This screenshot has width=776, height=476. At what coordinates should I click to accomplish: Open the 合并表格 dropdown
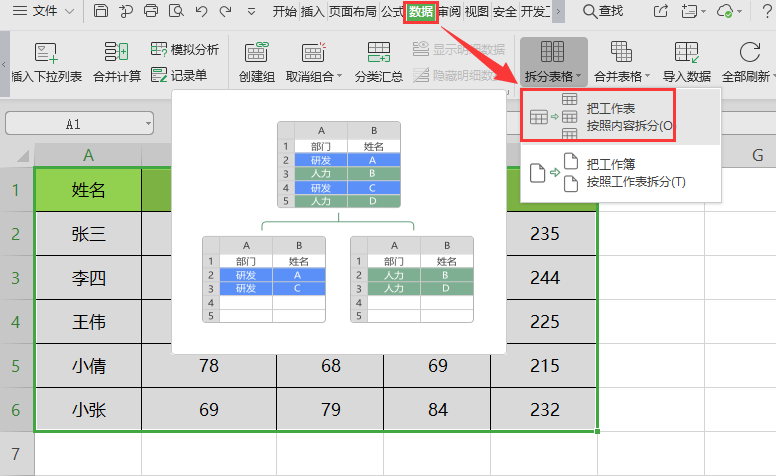coord(622,62)
